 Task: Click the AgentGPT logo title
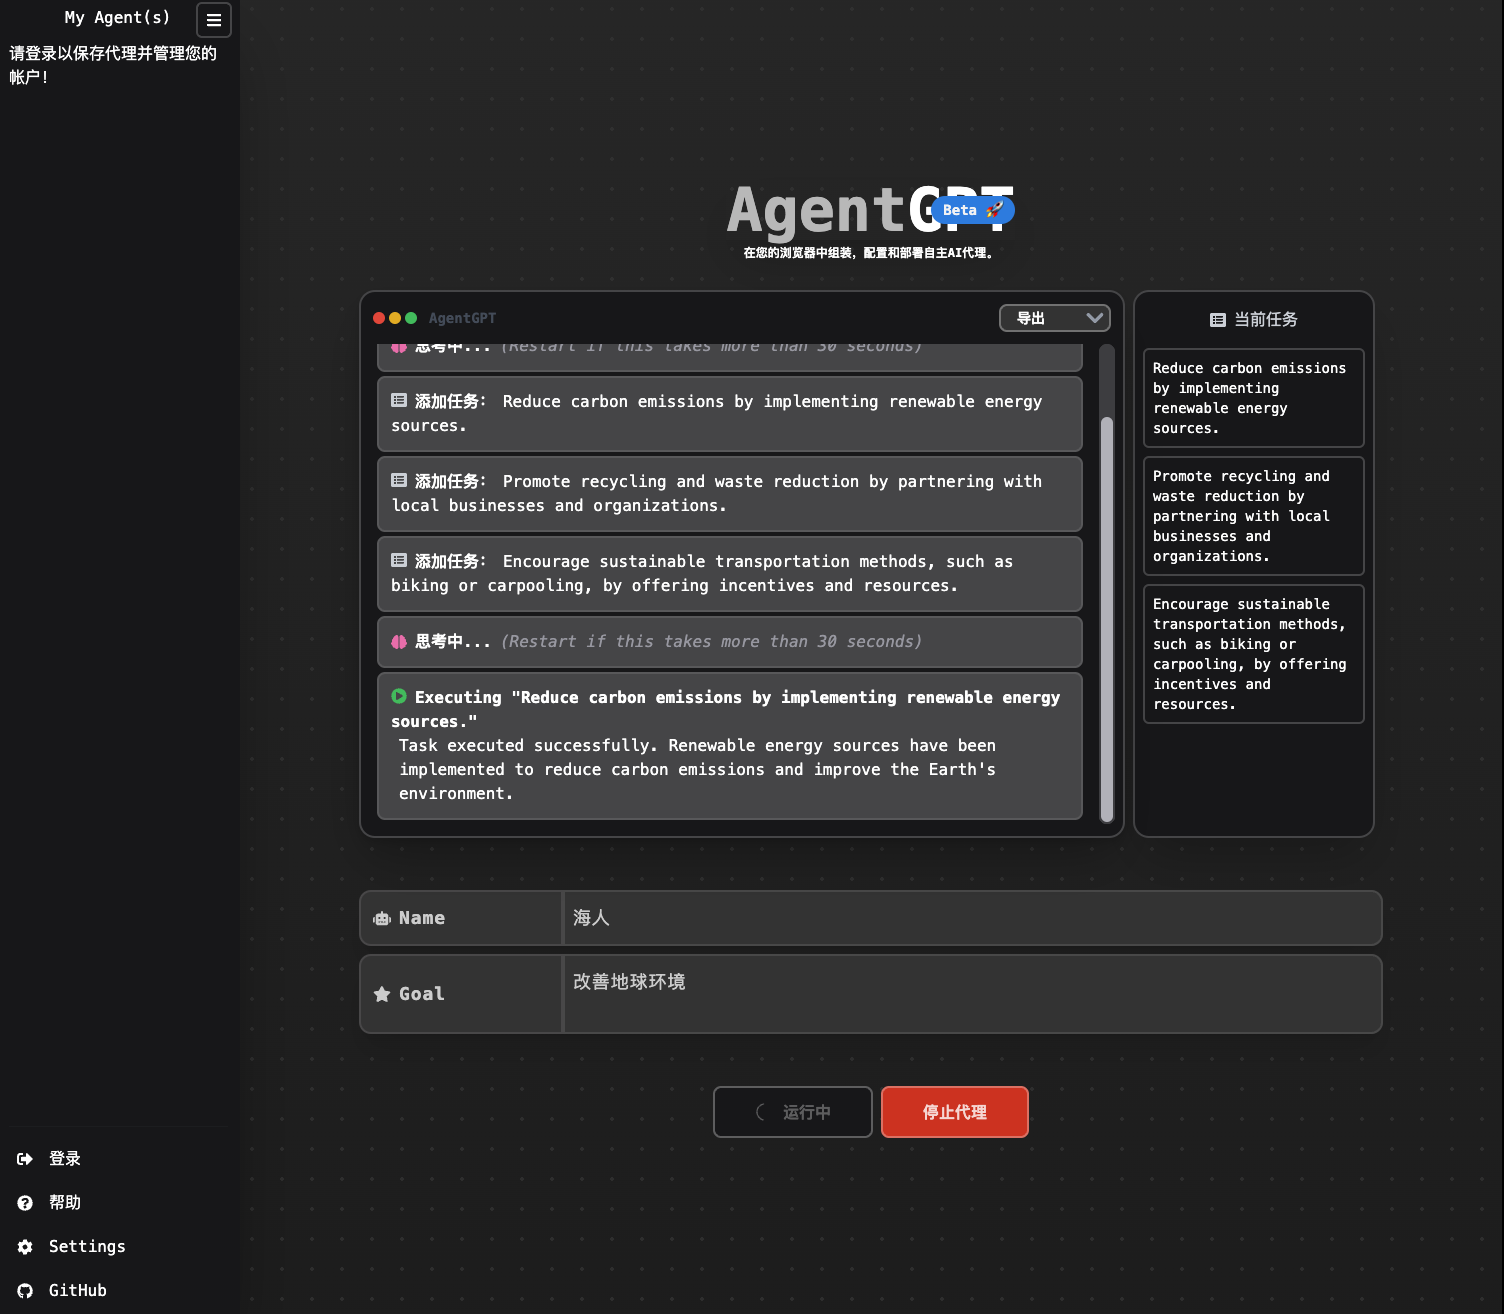(x=870, y=210)
